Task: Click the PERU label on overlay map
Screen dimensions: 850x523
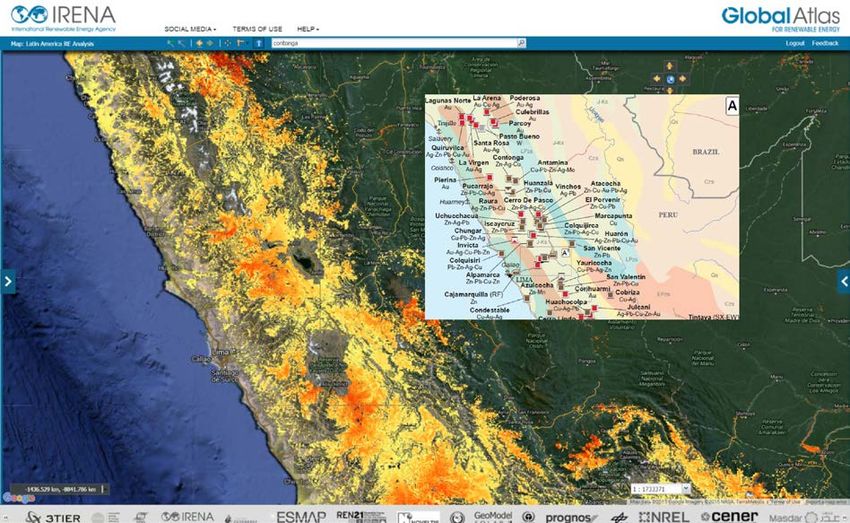Action: (x=668, y=215)
